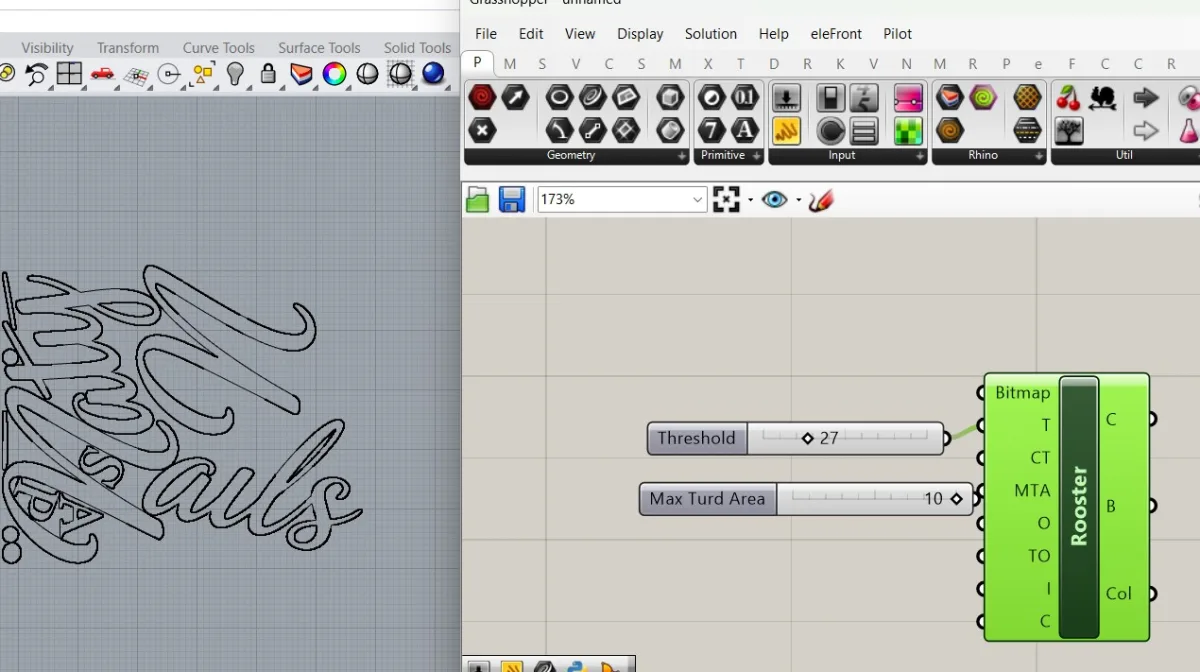Open the Display menu in Grasshopper
Image resolution: width=1200 pixels, height=672 pixels.
point(640,34)
